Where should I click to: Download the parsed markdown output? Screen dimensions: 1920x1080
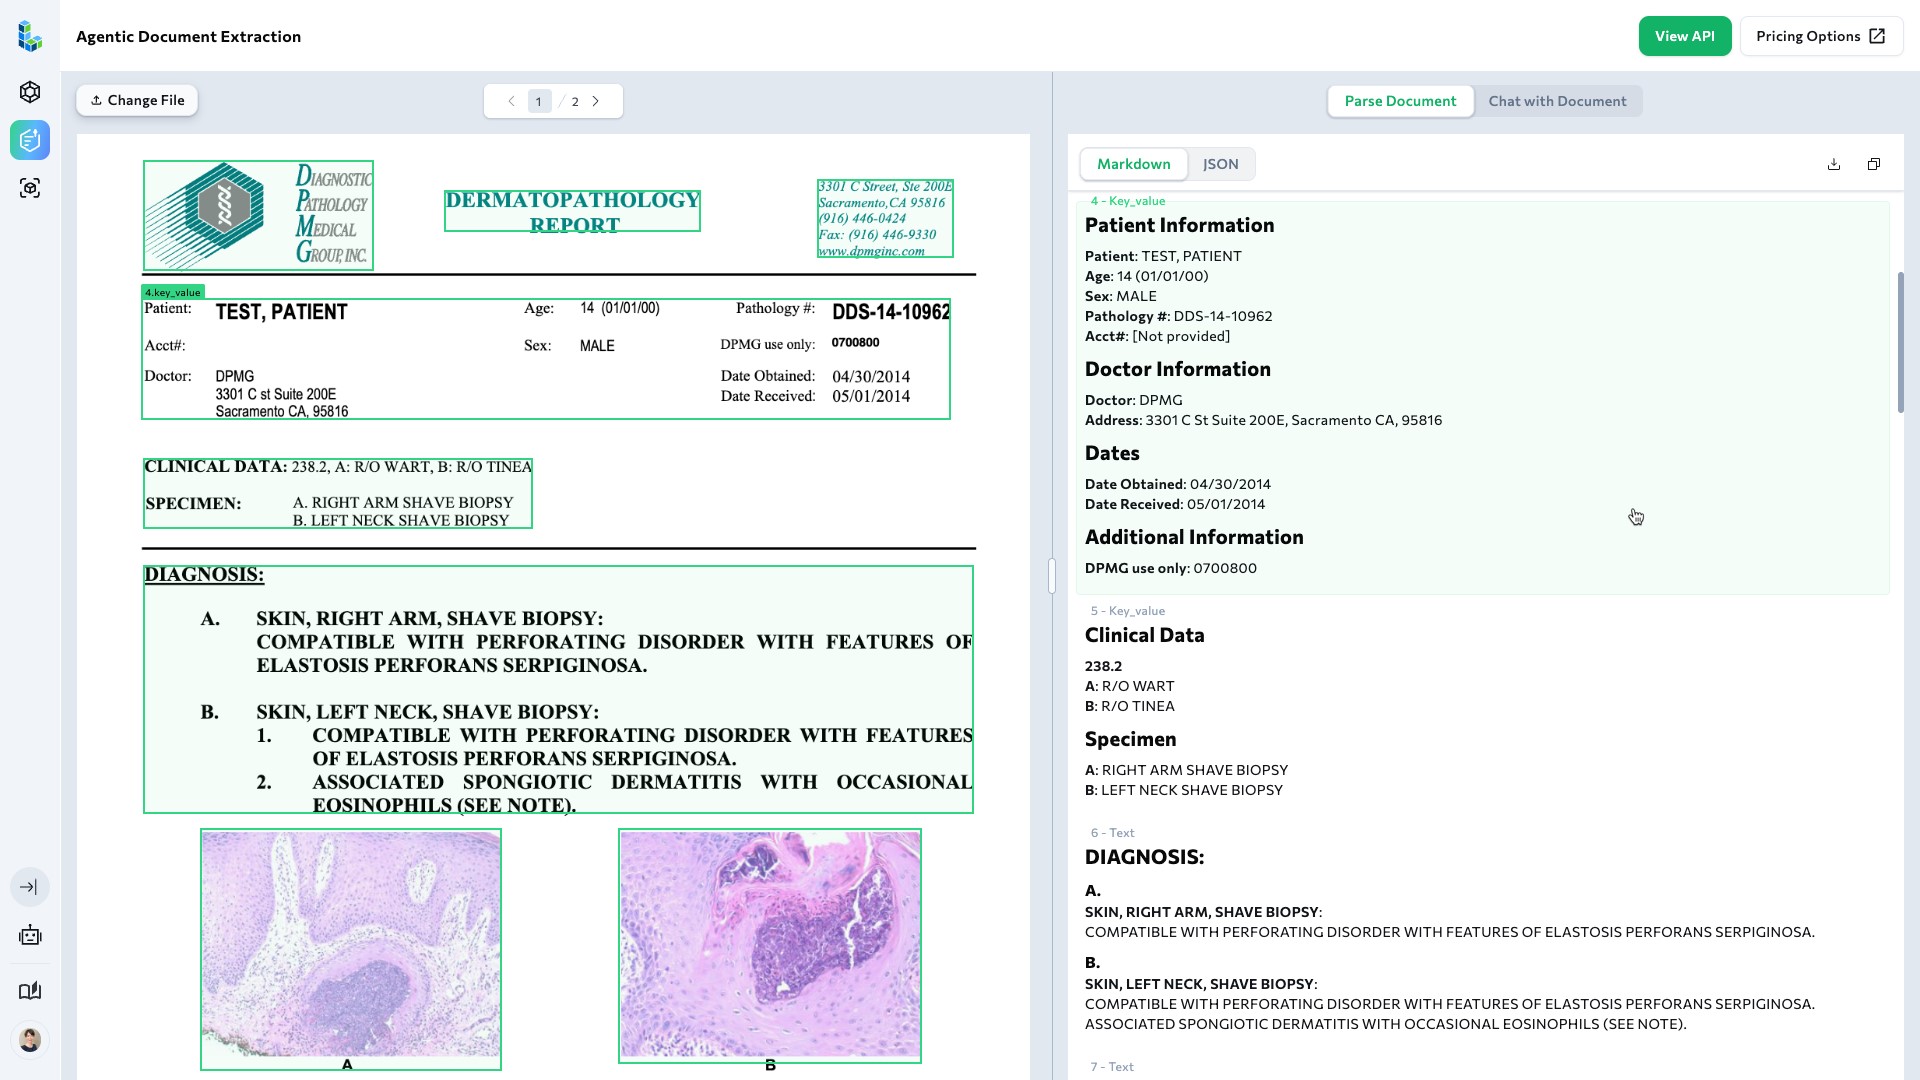point(1834,164)
